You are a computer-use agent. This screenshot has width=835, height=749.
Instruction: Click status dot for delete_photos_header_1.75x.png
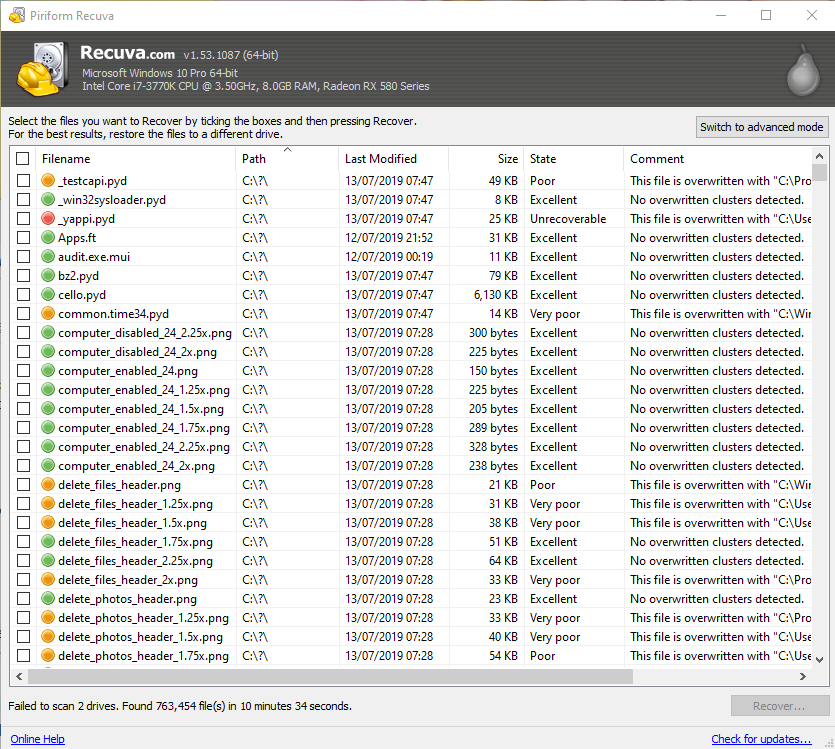click(x=48, y=656)
